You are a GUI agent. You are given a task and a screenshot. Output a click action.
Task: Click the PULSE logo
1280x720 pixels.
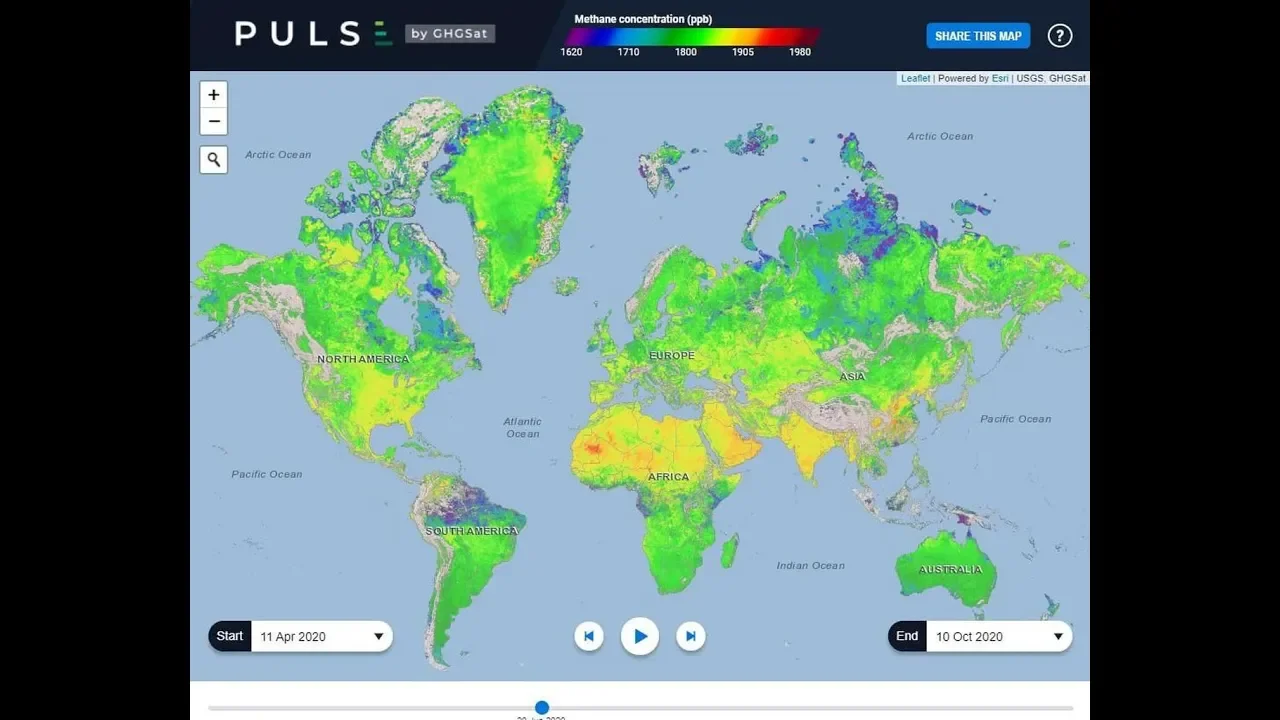(x=314, y=34)
